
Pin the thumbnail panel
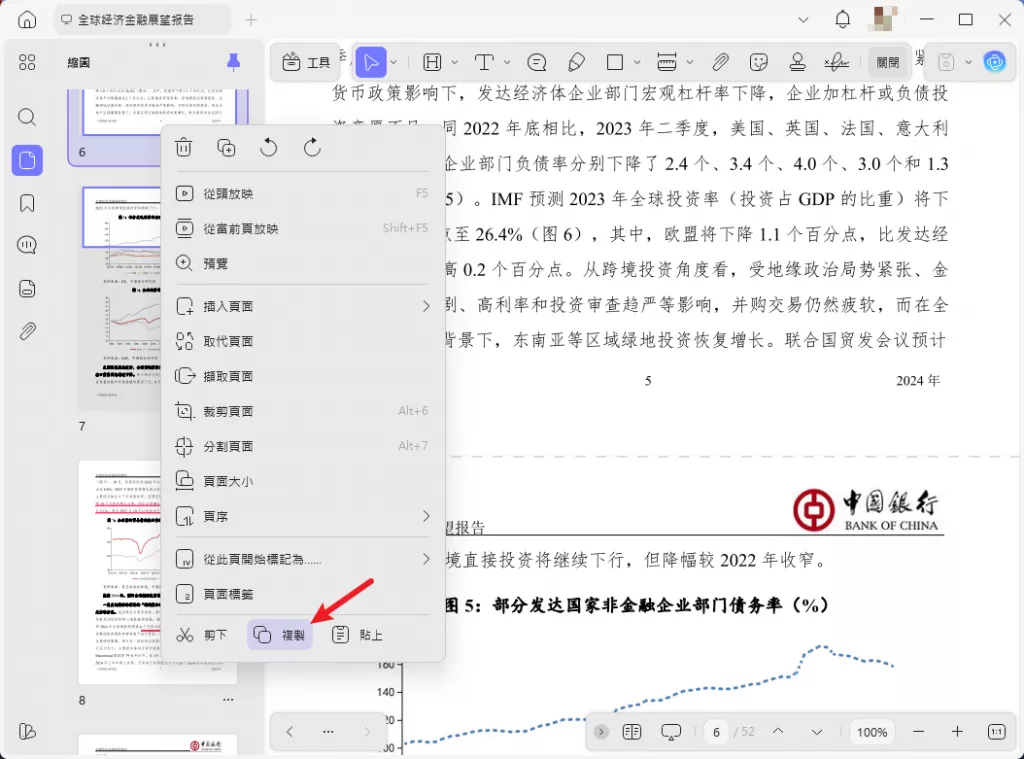(233, 62)
